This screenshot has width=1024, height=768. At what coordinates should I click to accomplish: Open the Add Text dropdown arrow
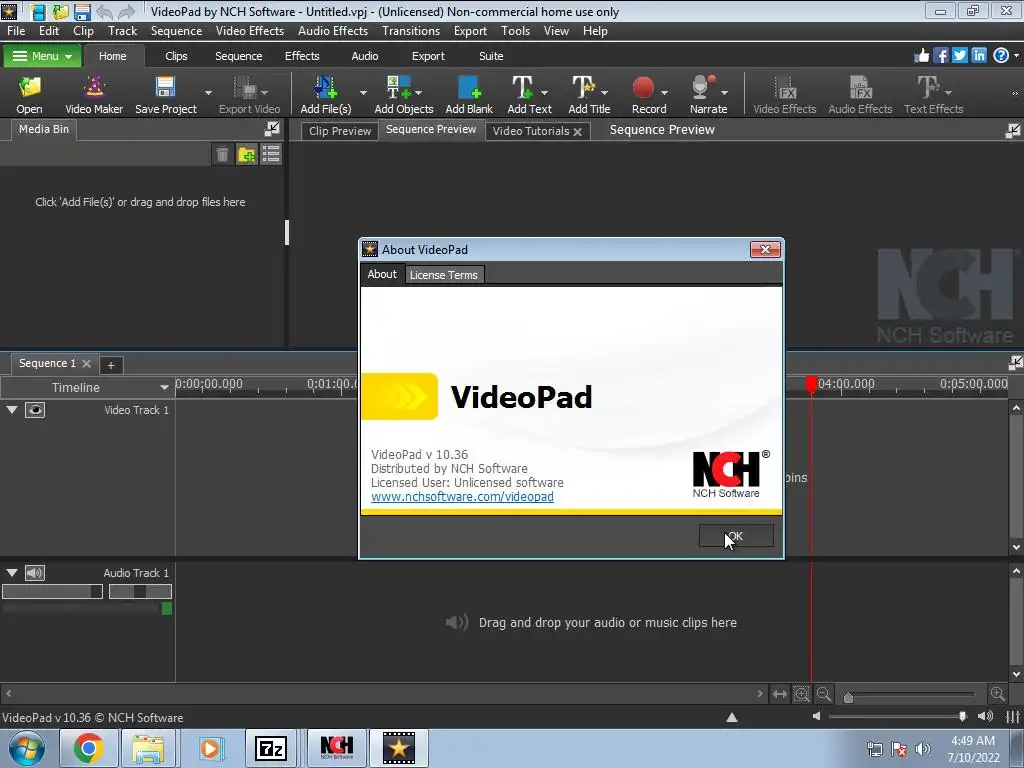(x=544, y=93)
